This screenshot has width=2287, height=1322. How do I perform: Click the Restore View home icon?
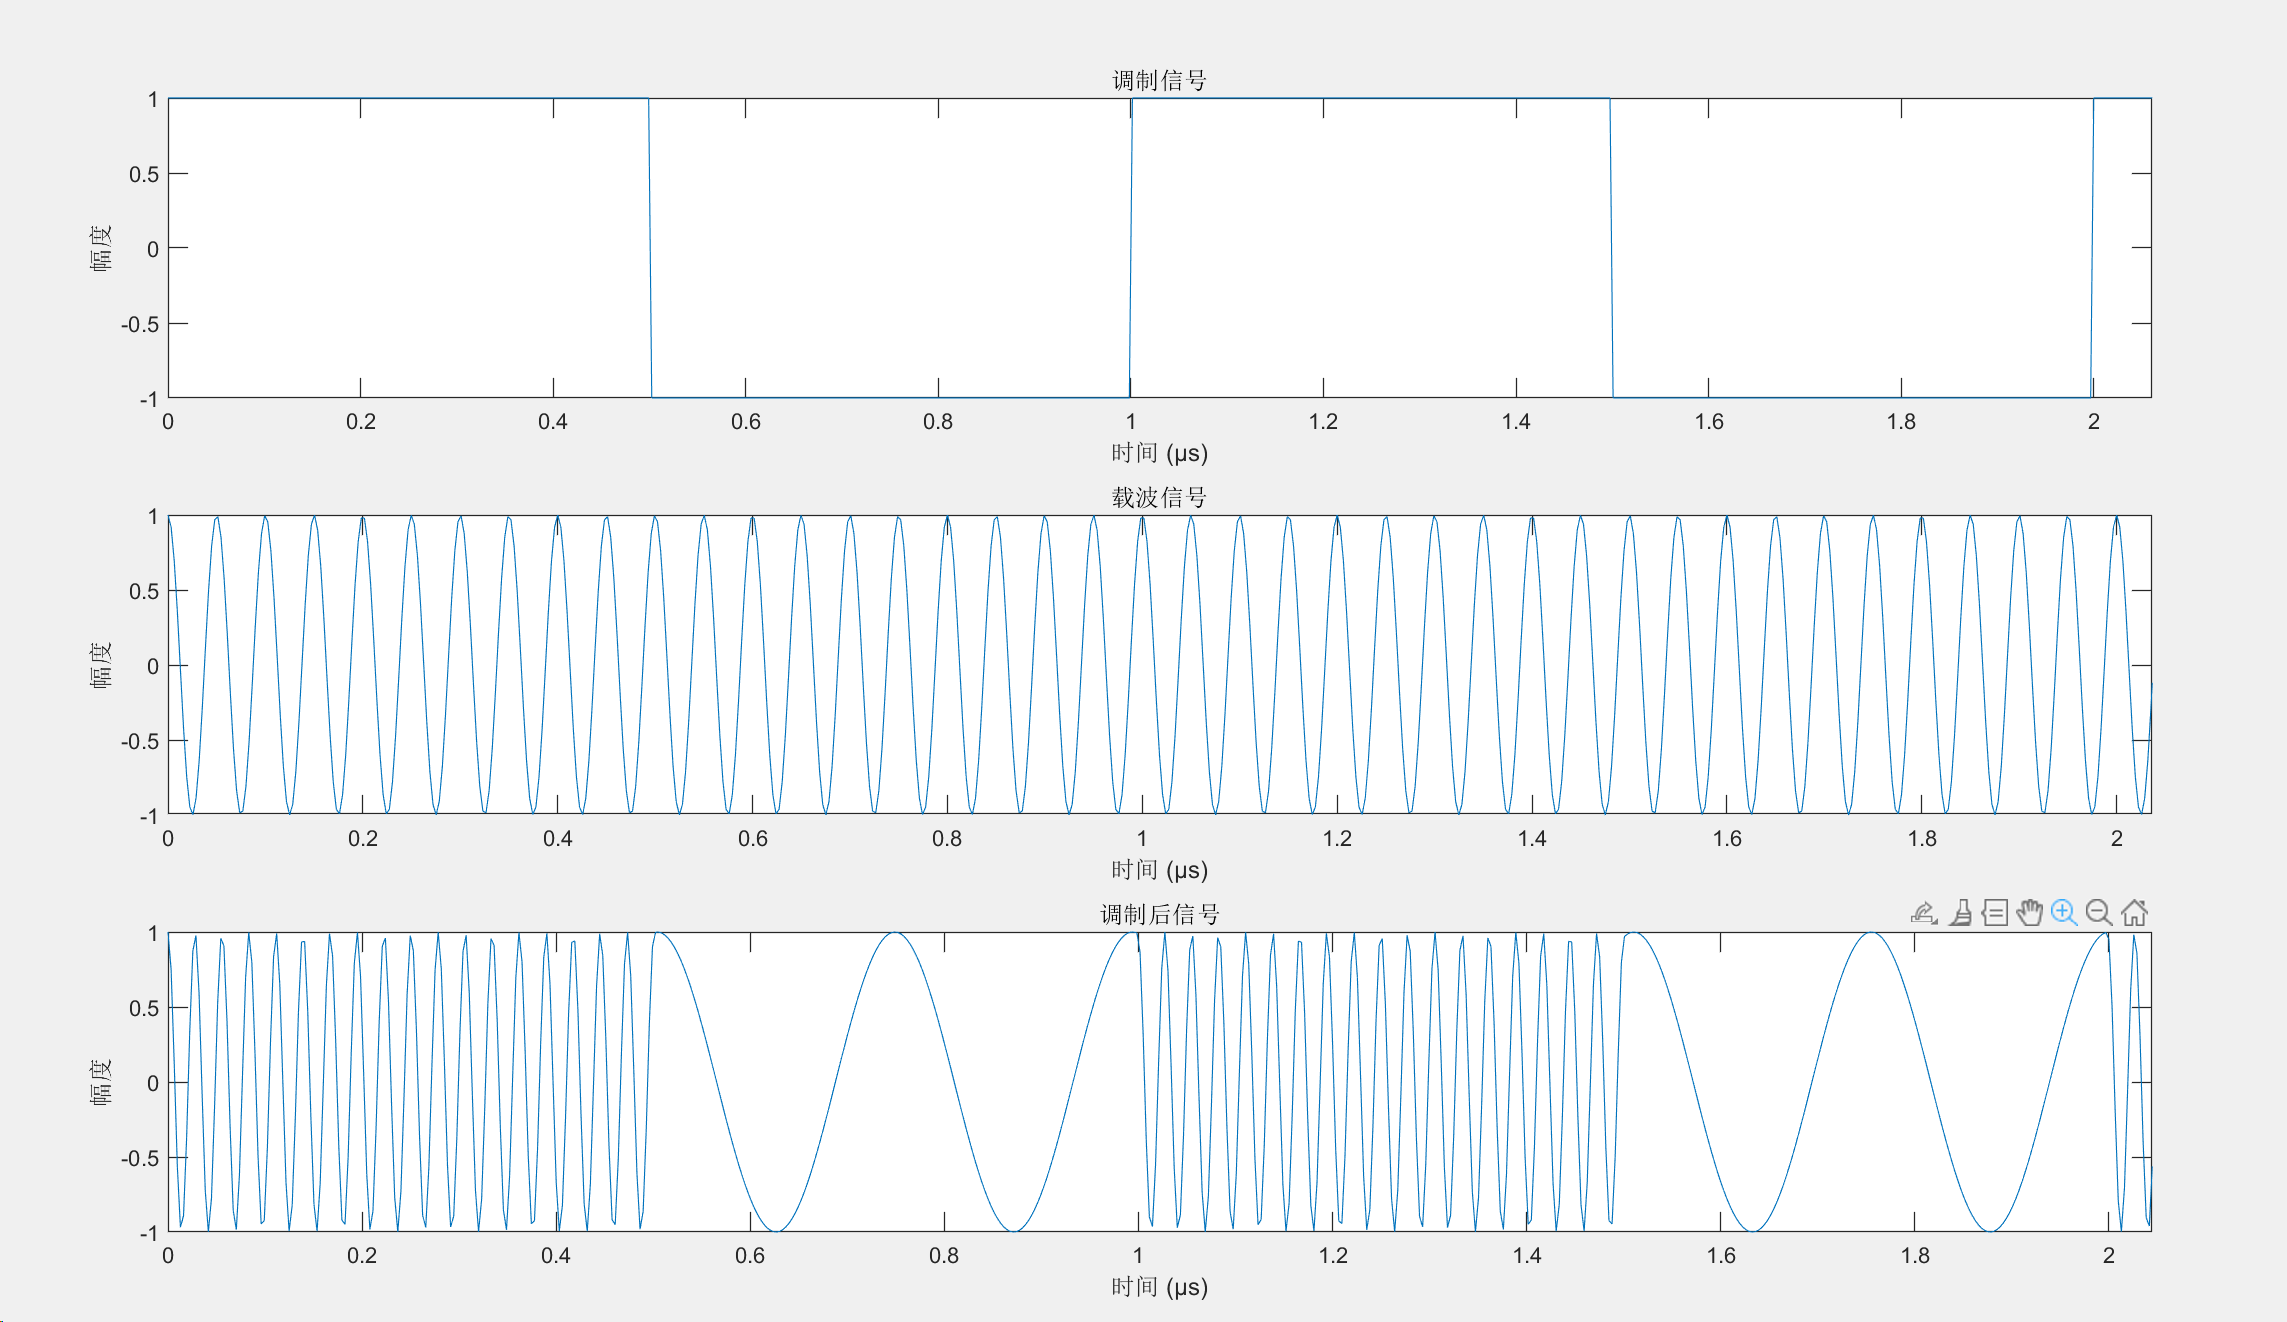coord(2134,913)
